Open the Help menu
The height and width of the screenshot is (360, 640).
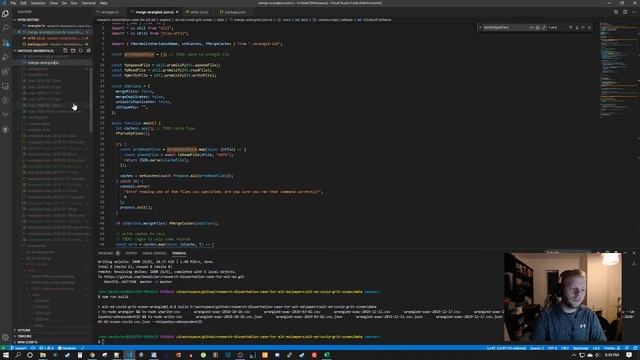(103, 3)
